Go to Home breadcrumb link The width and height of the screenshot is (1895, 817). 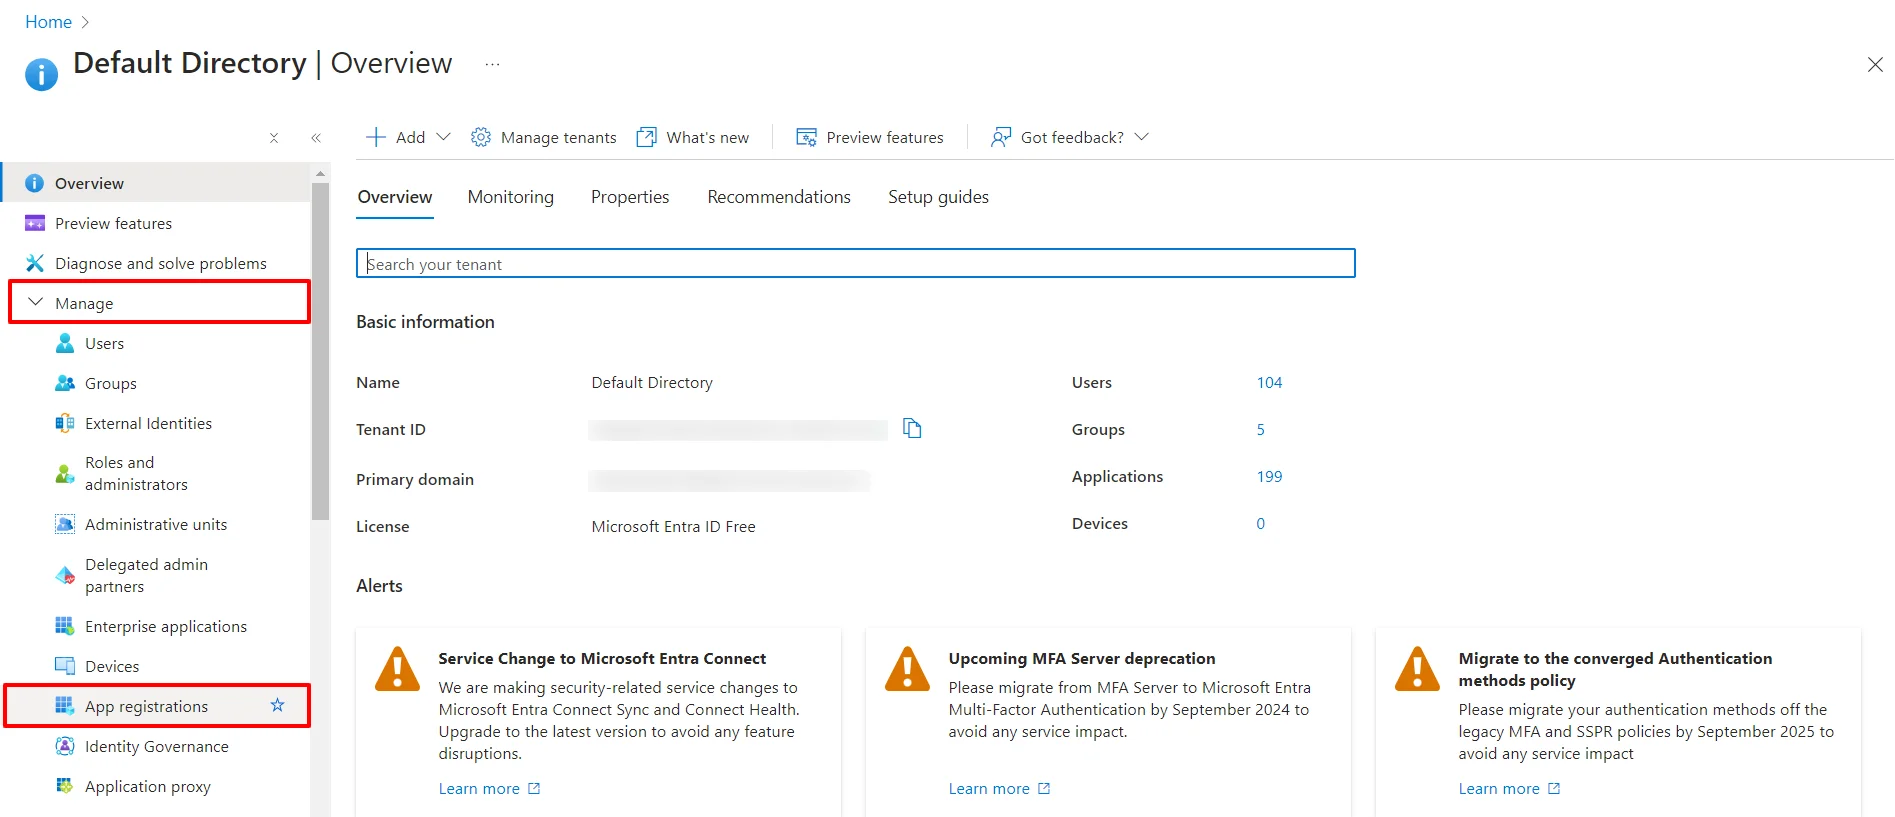pyautogui.click(x=48, y=22)
